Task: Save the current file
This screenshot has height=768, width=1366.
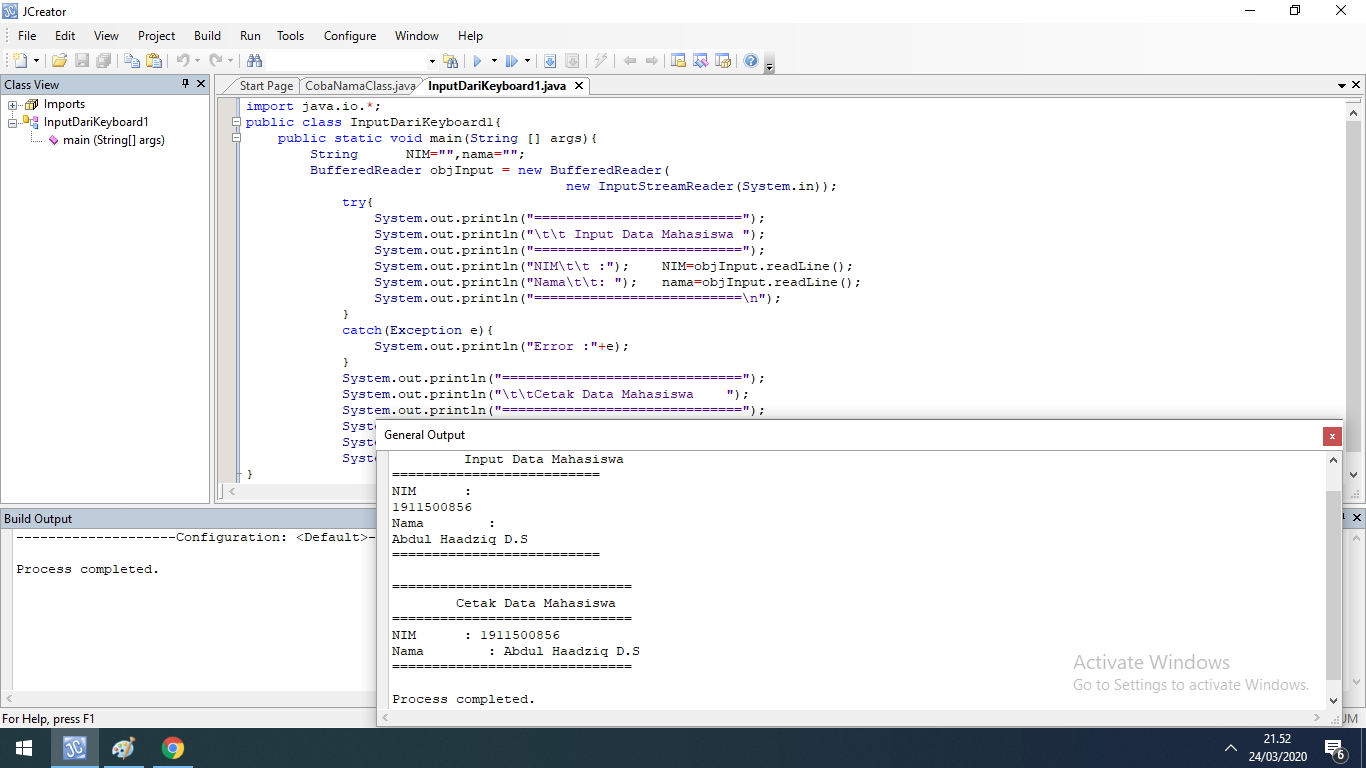Action: 80,60
